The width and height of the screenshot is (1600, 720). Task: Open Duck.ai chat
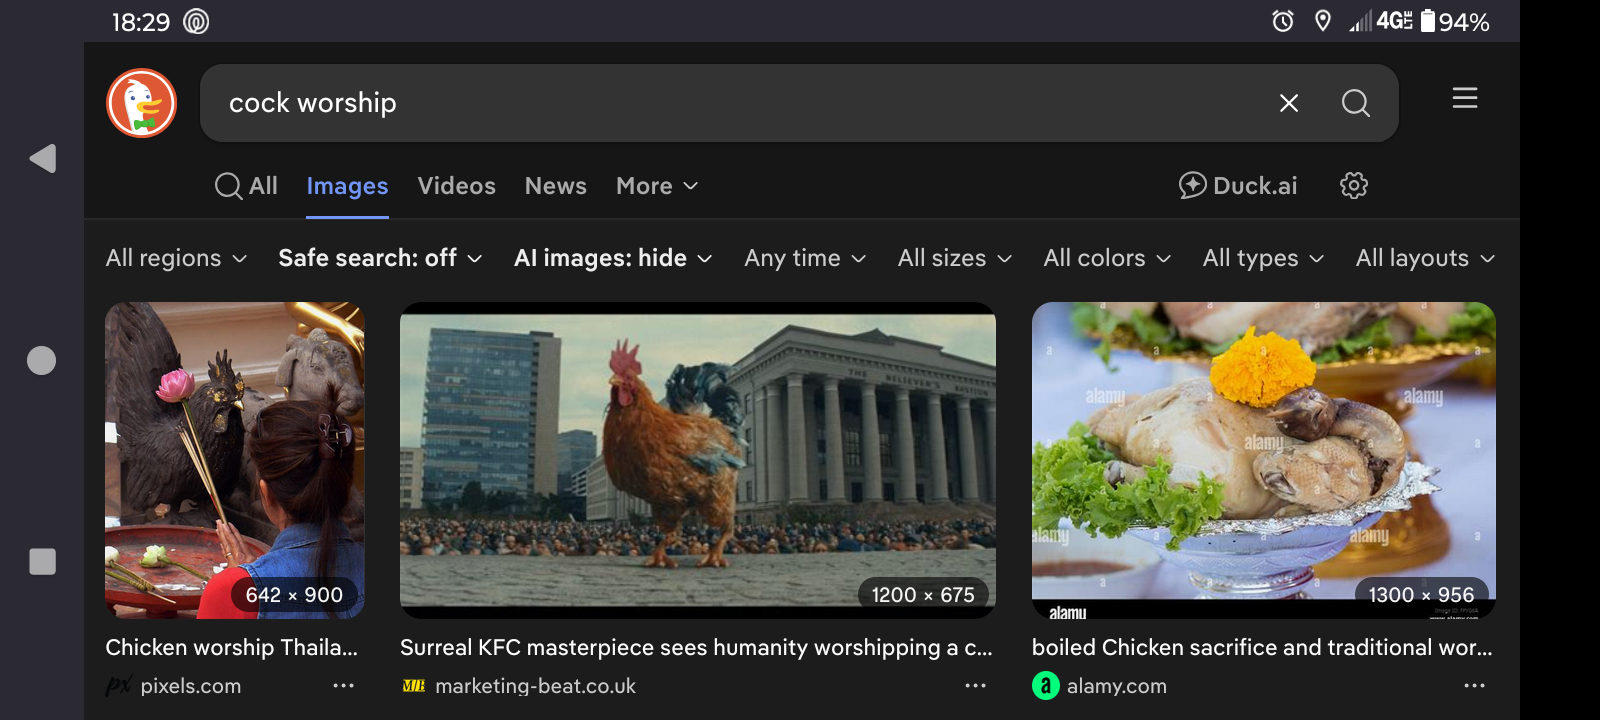pos(1238,186)
